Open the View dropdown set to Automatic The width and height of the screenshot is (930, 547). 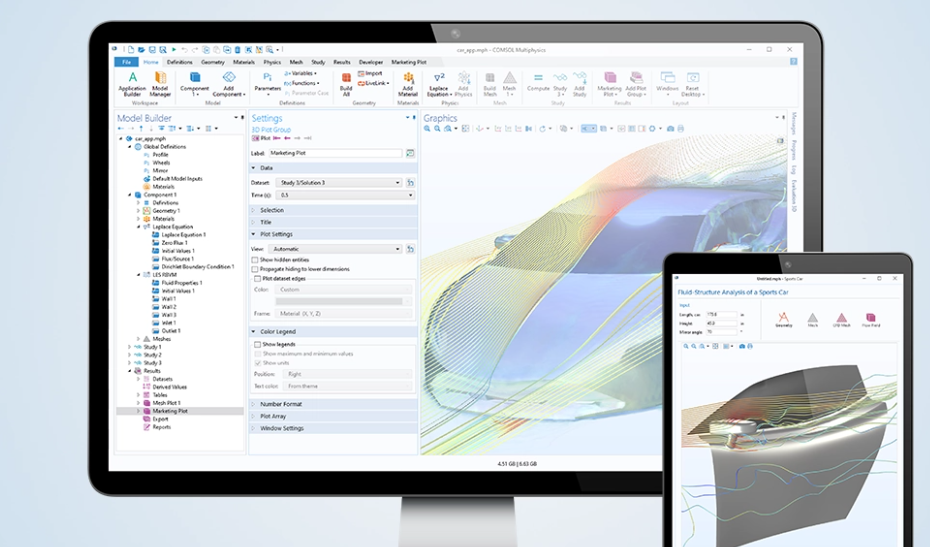335,249
